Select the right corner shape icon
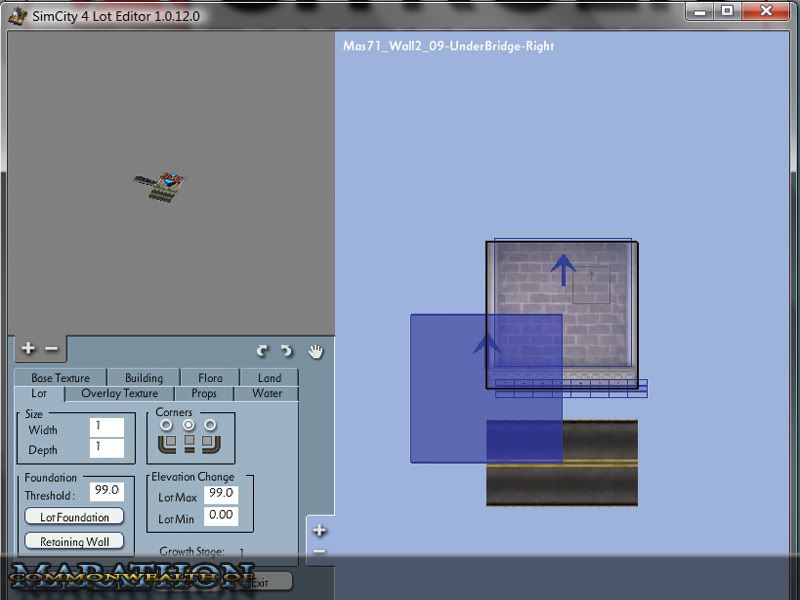This screenshot has width=800, height=600. [211, 444]
